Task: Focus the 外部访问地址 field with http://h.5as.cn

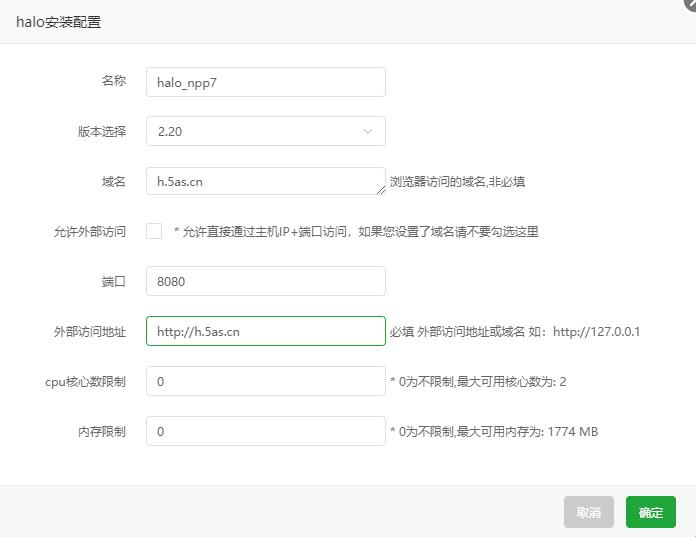Action: point(265,331)
